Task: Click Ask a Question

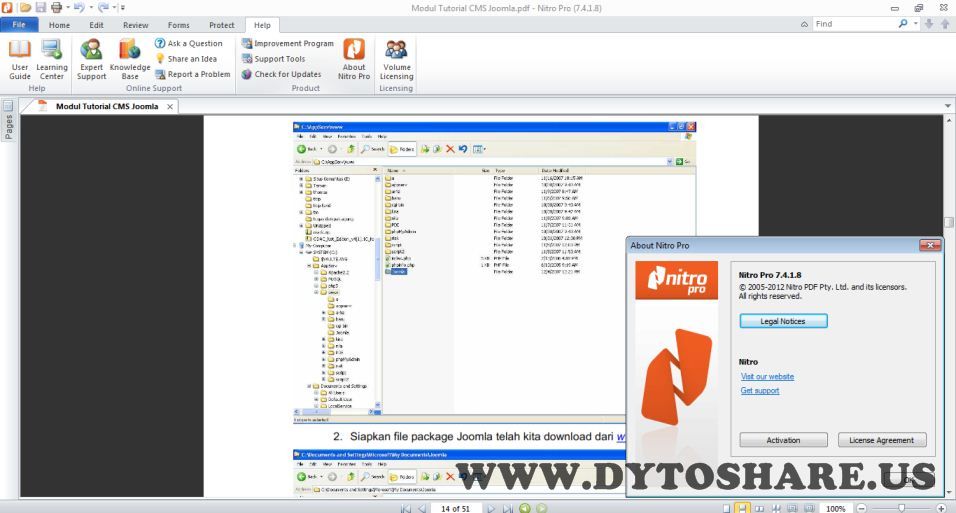Action: pyautogui.click(x=188, y=43)
